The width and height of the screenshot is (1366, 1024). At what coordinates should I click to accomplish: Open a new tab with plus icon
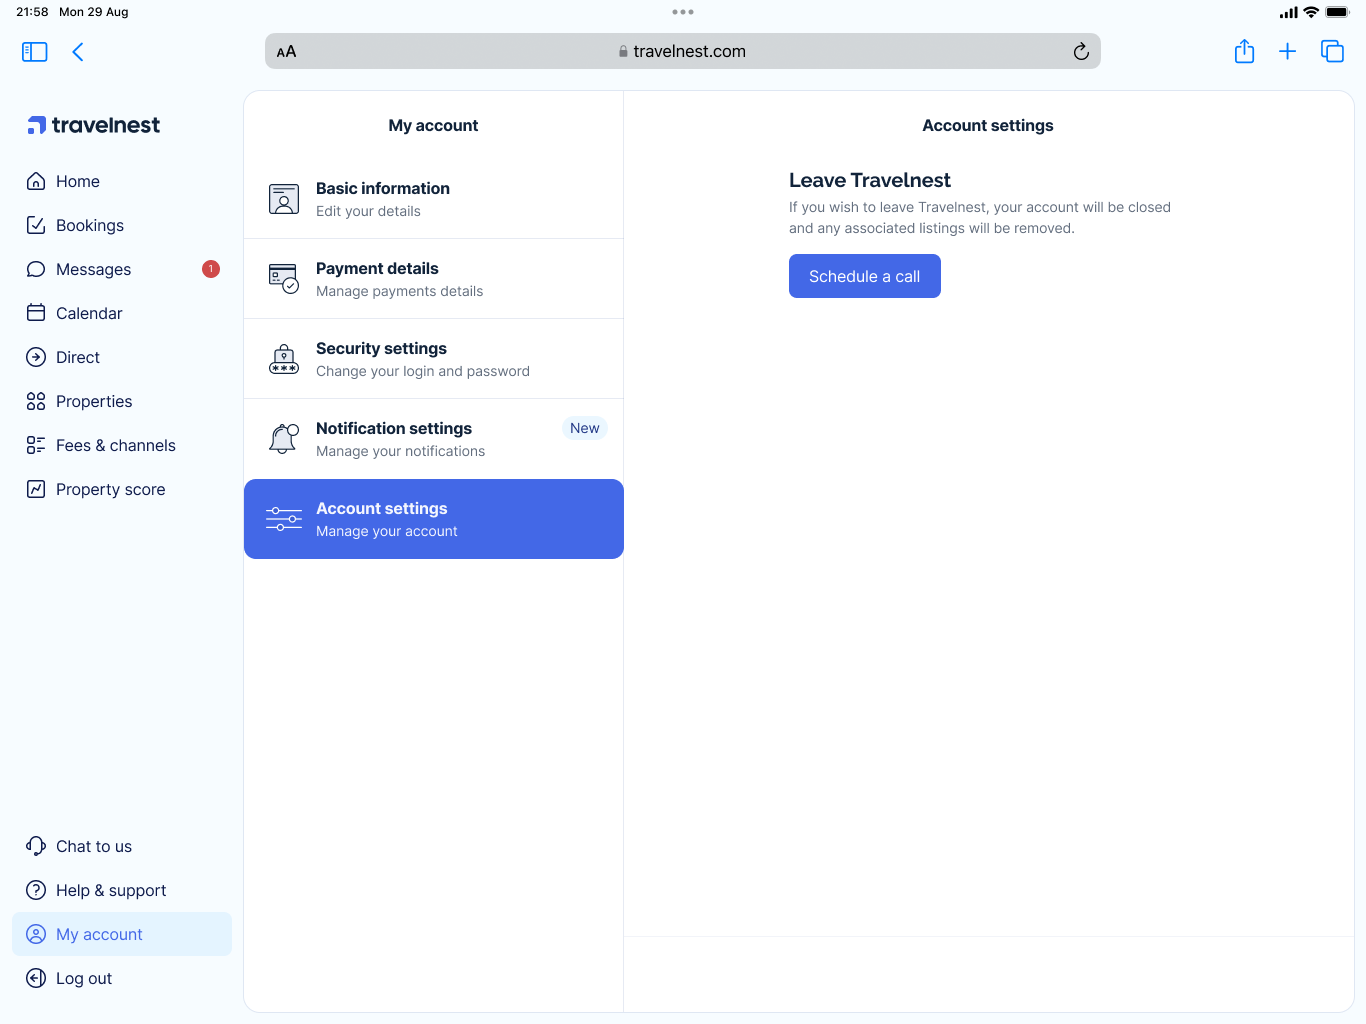(1287, 52)
